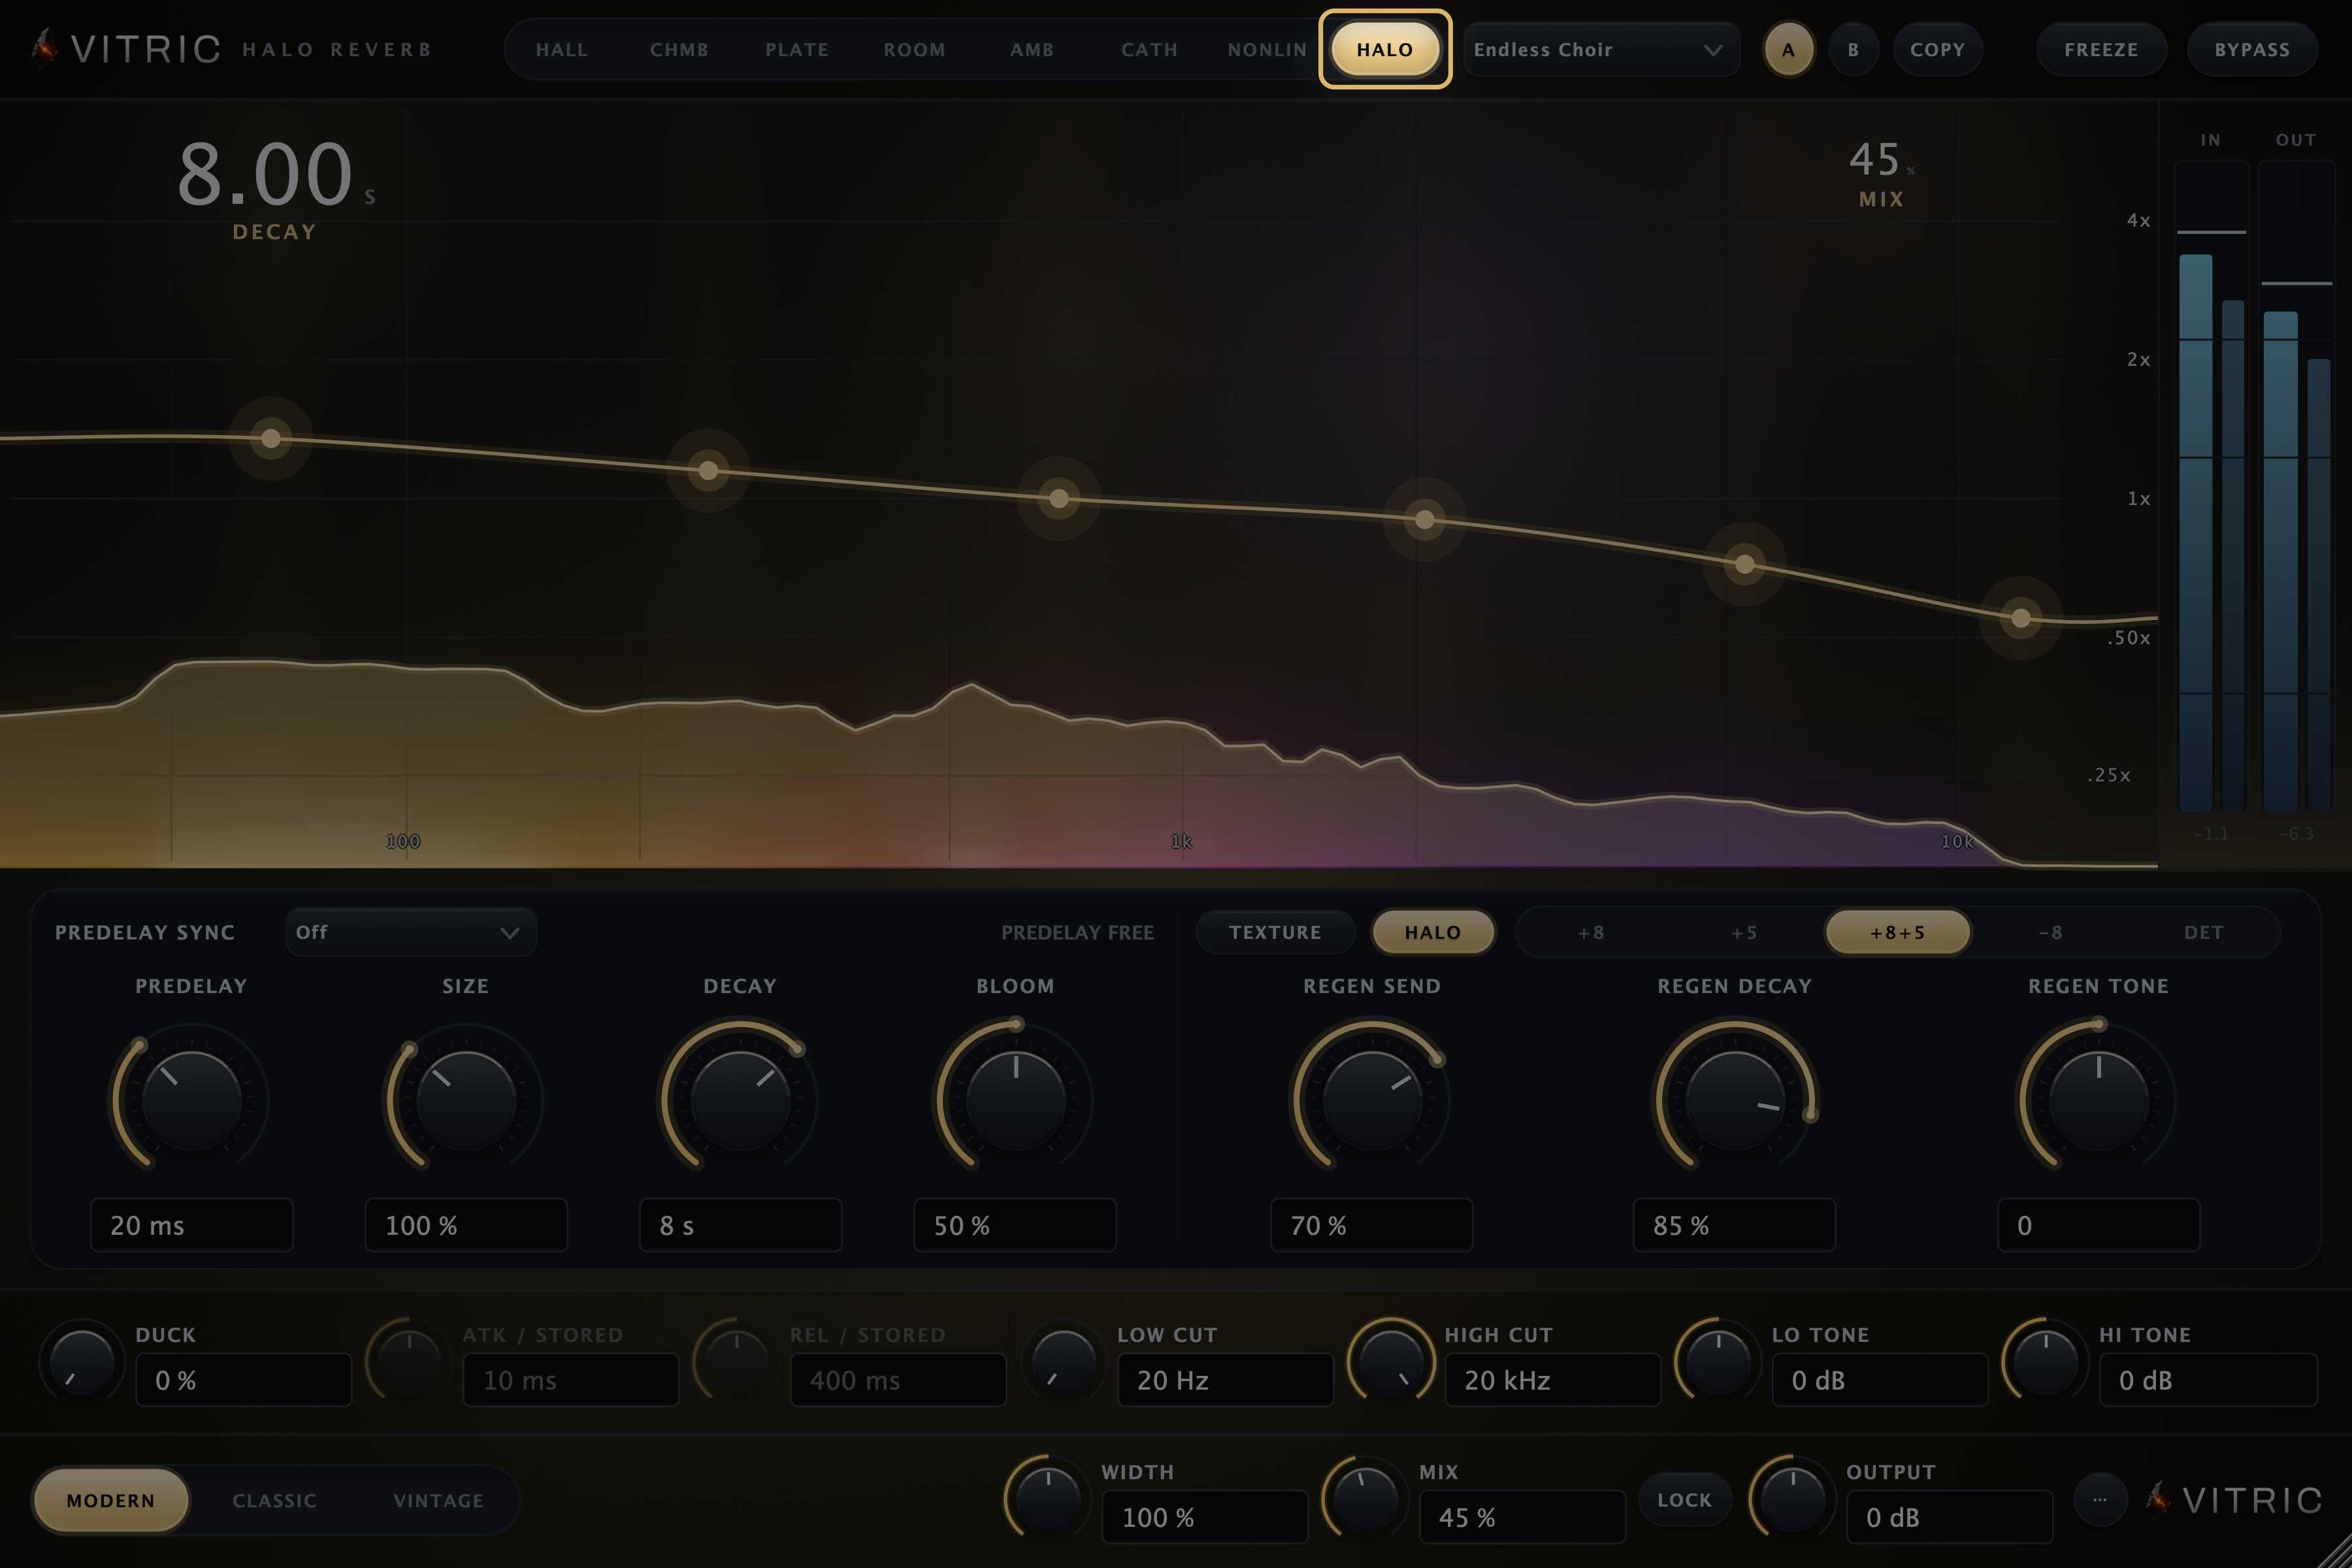Screen dimensions: 2352x1568
Task: Toggle the mix Lock button
Action: click(1684, 1499)
